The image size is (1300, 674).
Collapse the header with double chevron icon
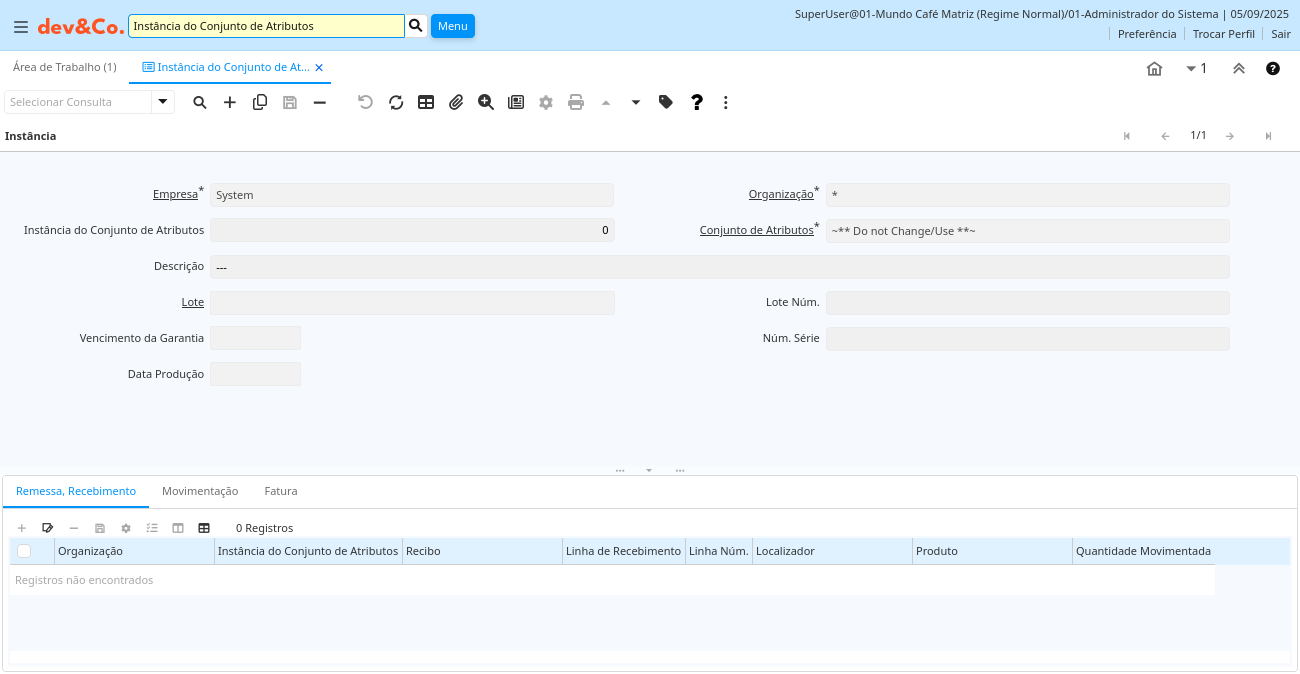1238,69
